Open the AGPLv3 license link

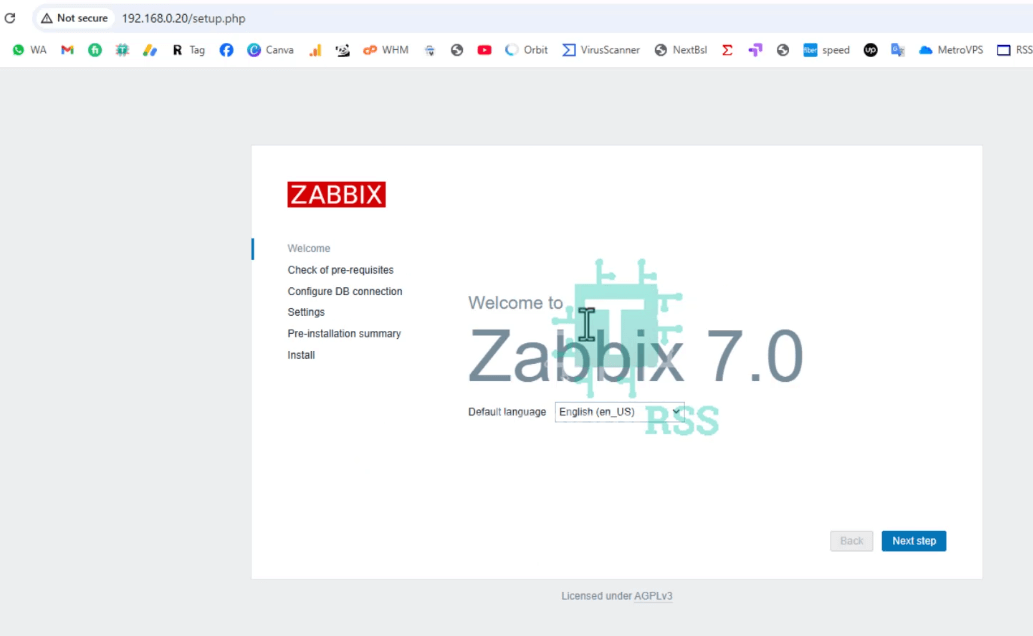coord(653,596)
